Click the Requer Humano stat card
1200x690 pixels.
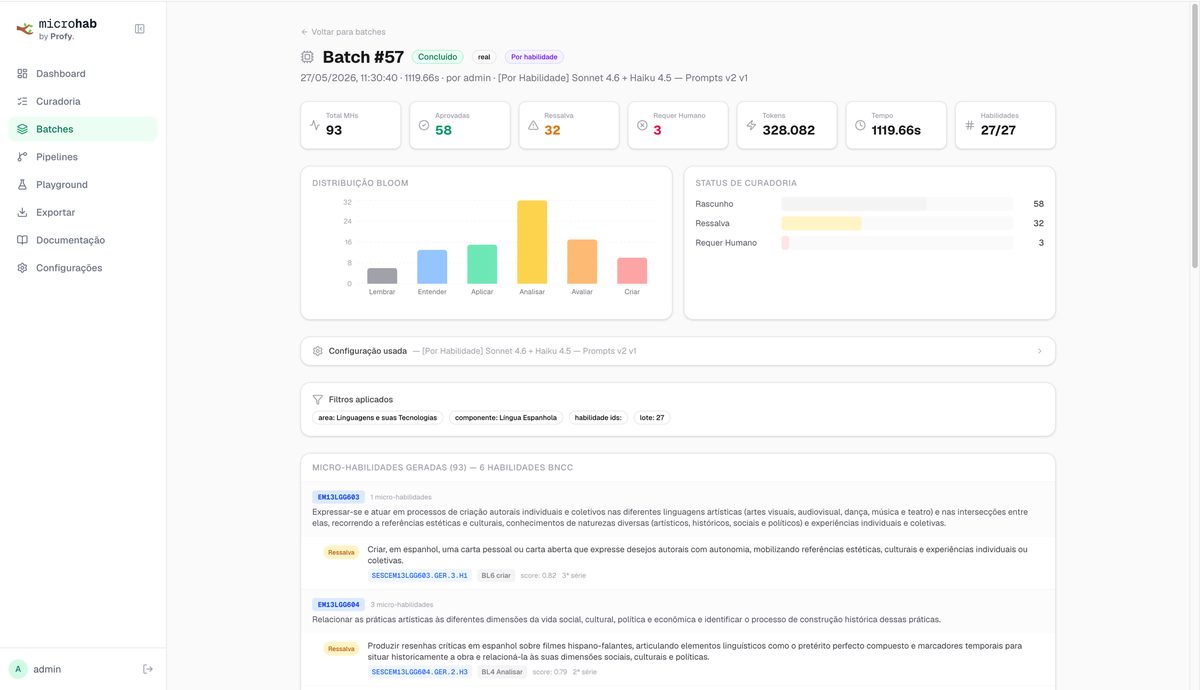pyautogui.click(x=678, y=125)
